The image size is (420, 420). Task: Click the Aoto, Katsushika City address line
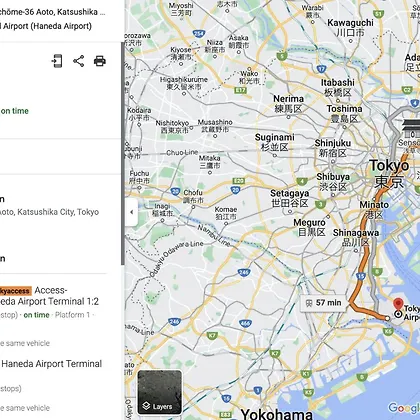[x=49, y=212]
